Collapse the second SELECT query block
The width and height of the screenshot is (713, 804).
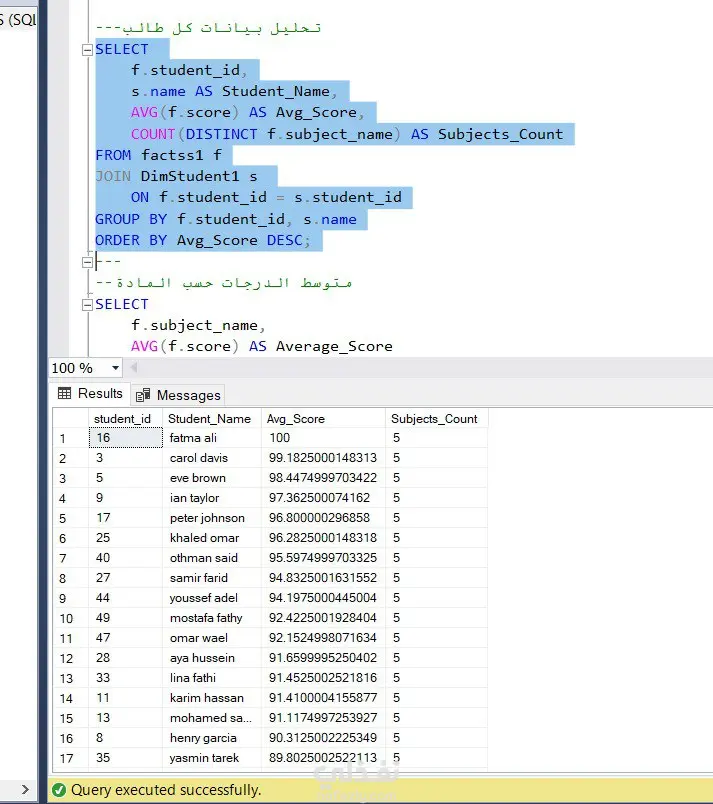coord(87,305)
